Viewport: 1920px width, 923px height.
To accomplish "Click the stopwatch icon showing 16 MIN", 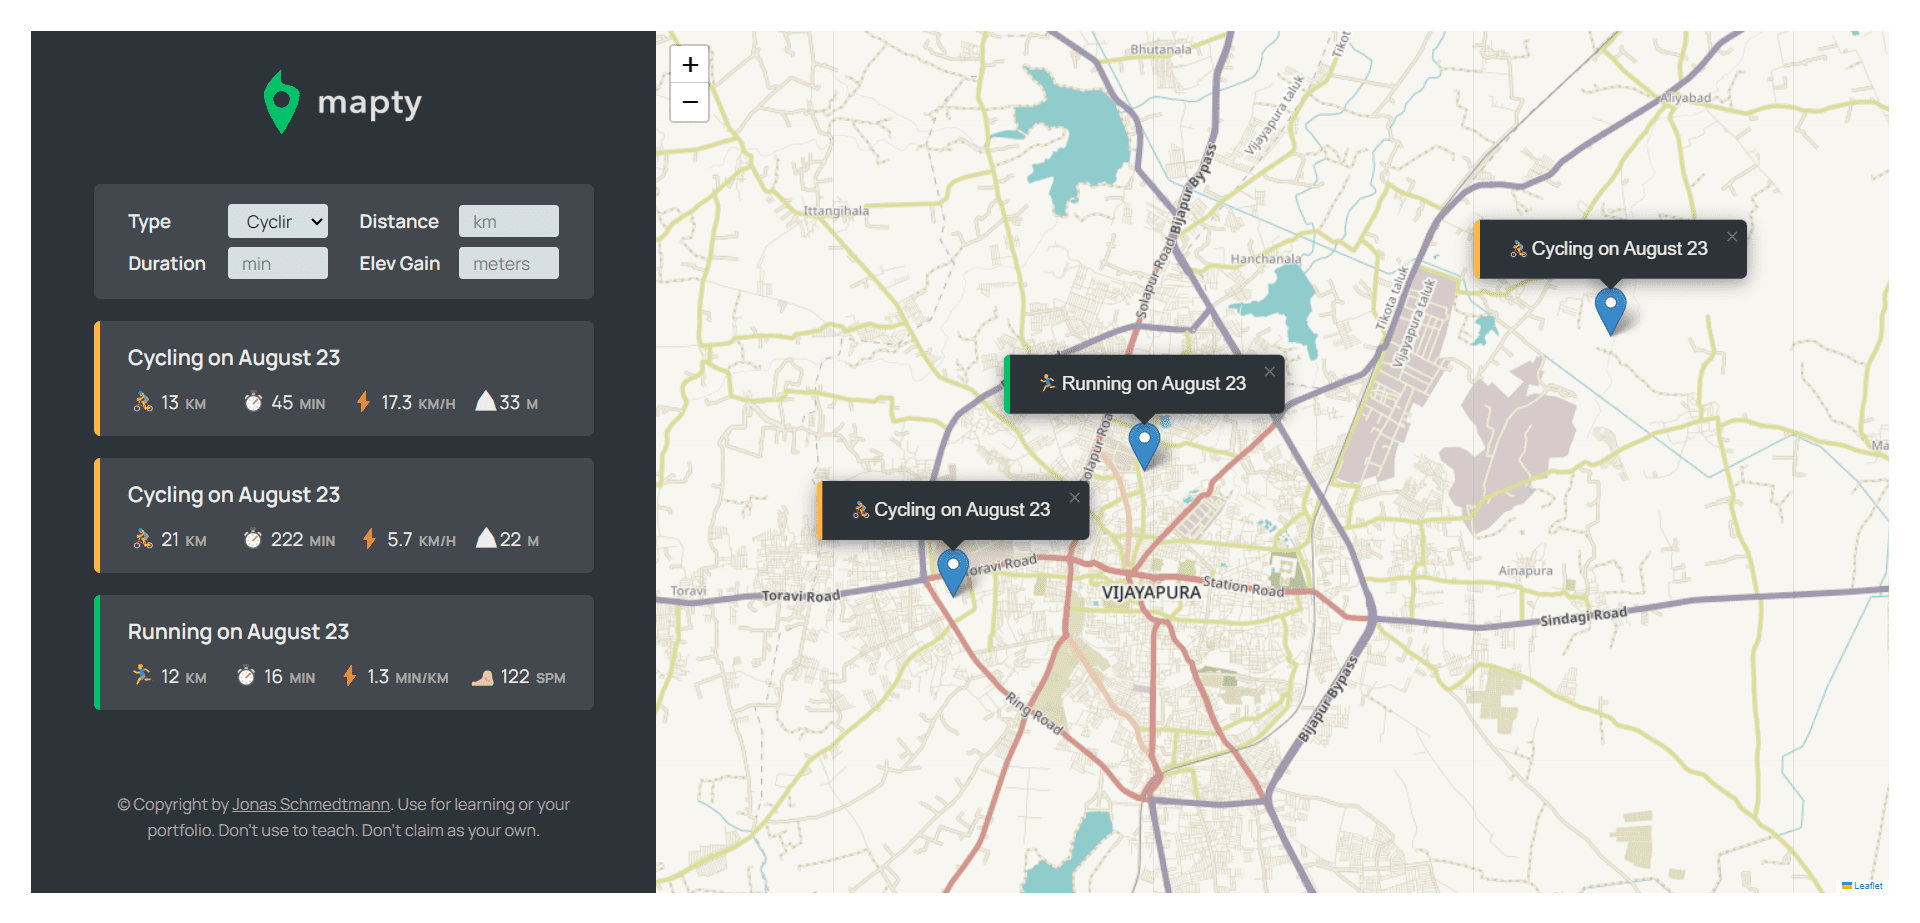I will [246, 675].
